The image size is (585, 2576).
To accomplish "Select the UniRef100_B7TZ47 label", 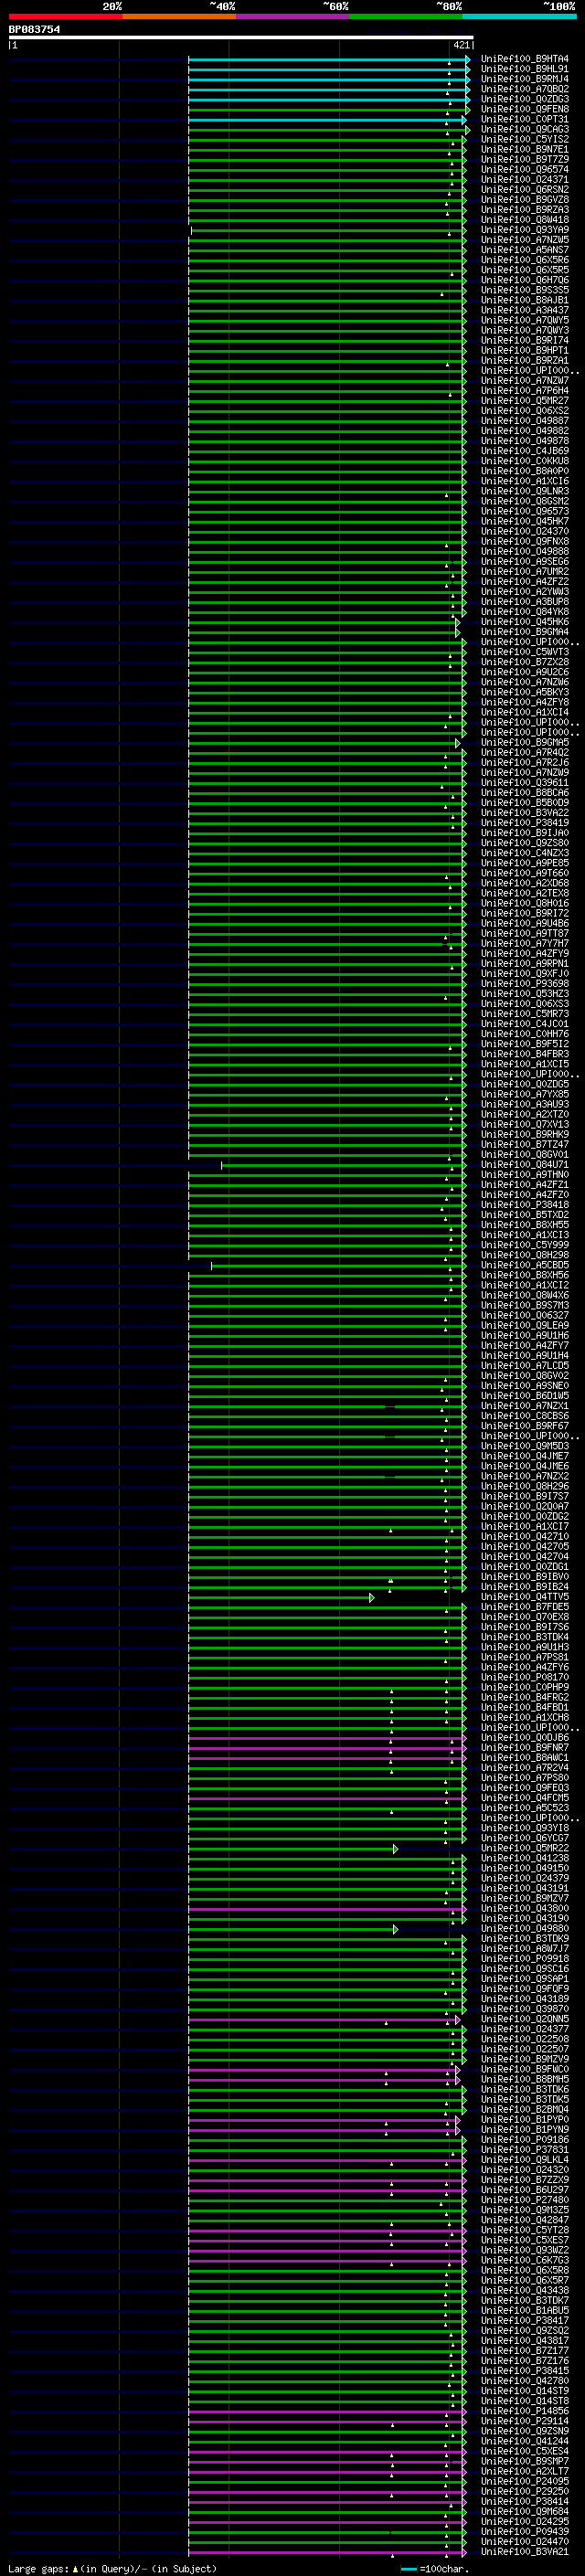I will pyautogui.click(x=525, y=1144).
